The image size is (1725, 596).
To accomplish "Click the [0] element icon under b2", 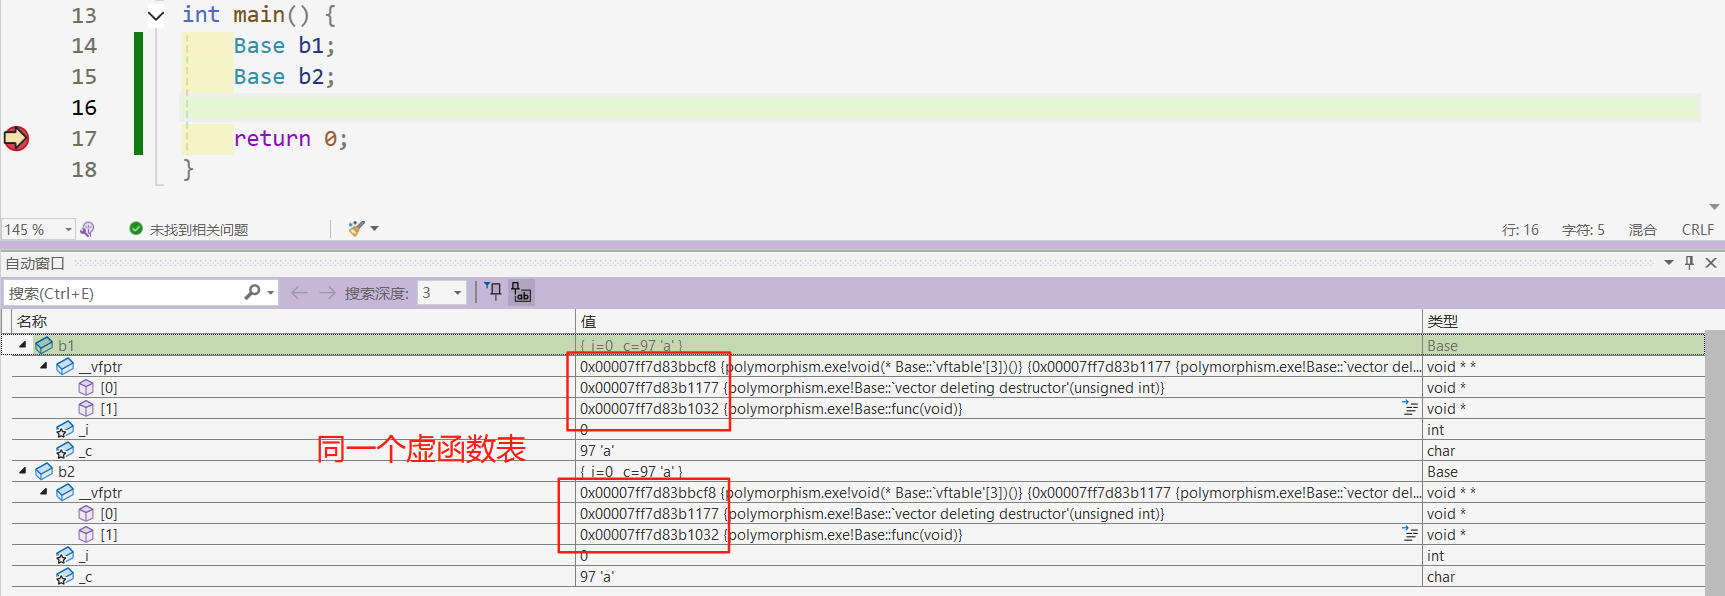I will [x=86, y=514].
